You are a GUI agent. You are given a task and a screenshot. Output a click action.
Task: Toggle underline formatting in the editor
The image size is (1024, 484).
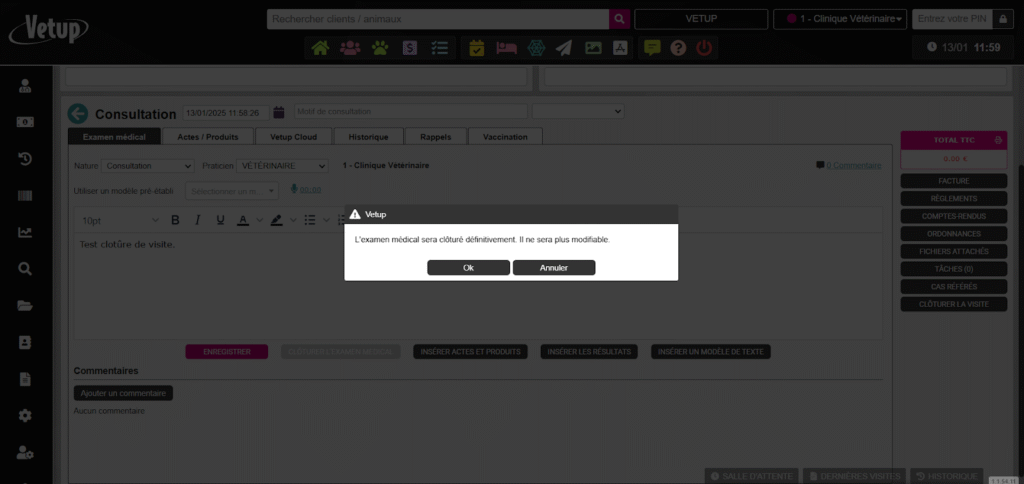220,220
